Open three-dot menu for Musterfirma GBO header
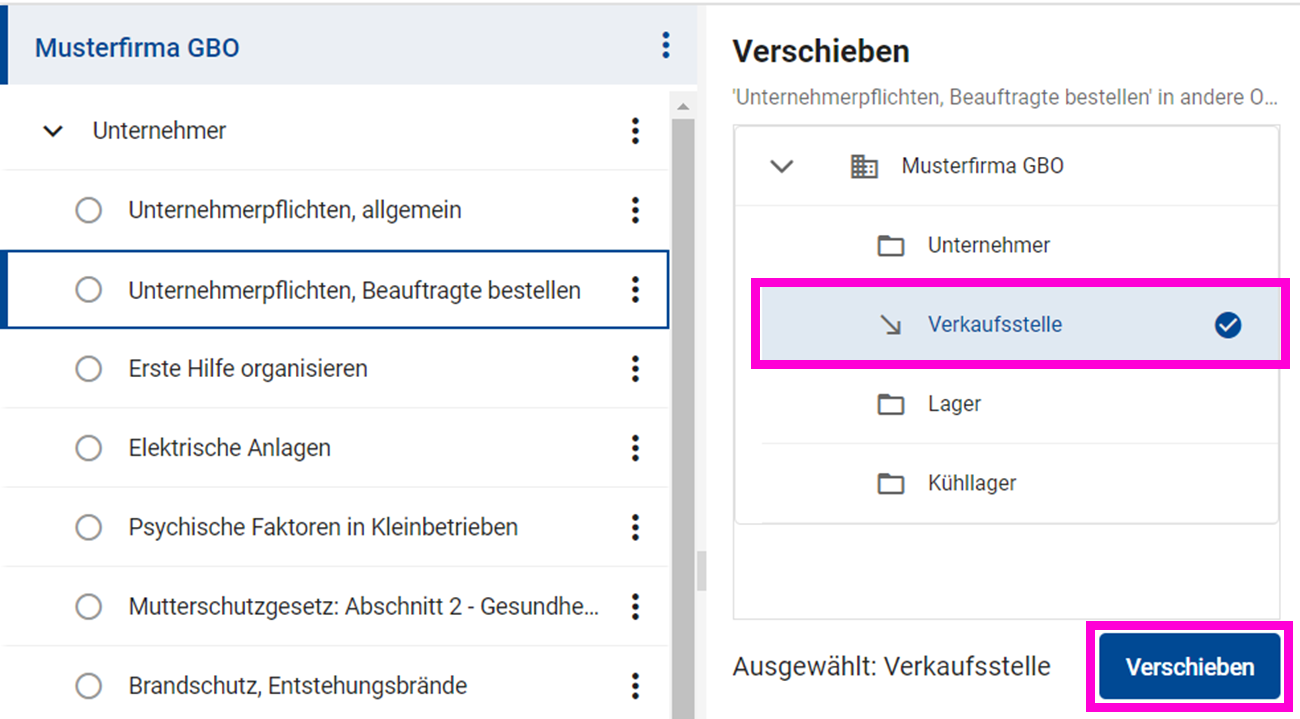1300x719 pixels. (665, 46)
